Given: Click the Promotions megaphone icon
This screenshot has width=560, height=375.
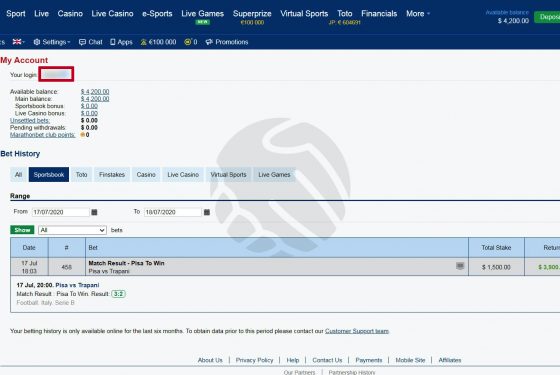Looking at the screenshot, I should [209, 42].
